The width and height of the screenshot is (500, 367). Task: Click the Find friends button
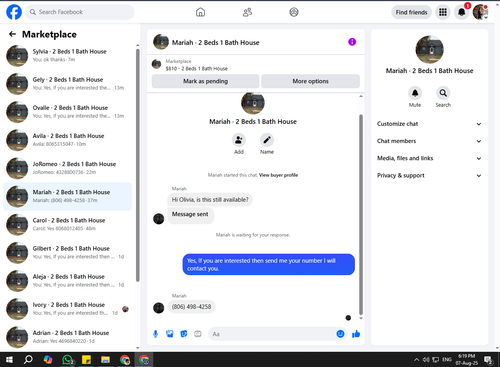point(411,12)
